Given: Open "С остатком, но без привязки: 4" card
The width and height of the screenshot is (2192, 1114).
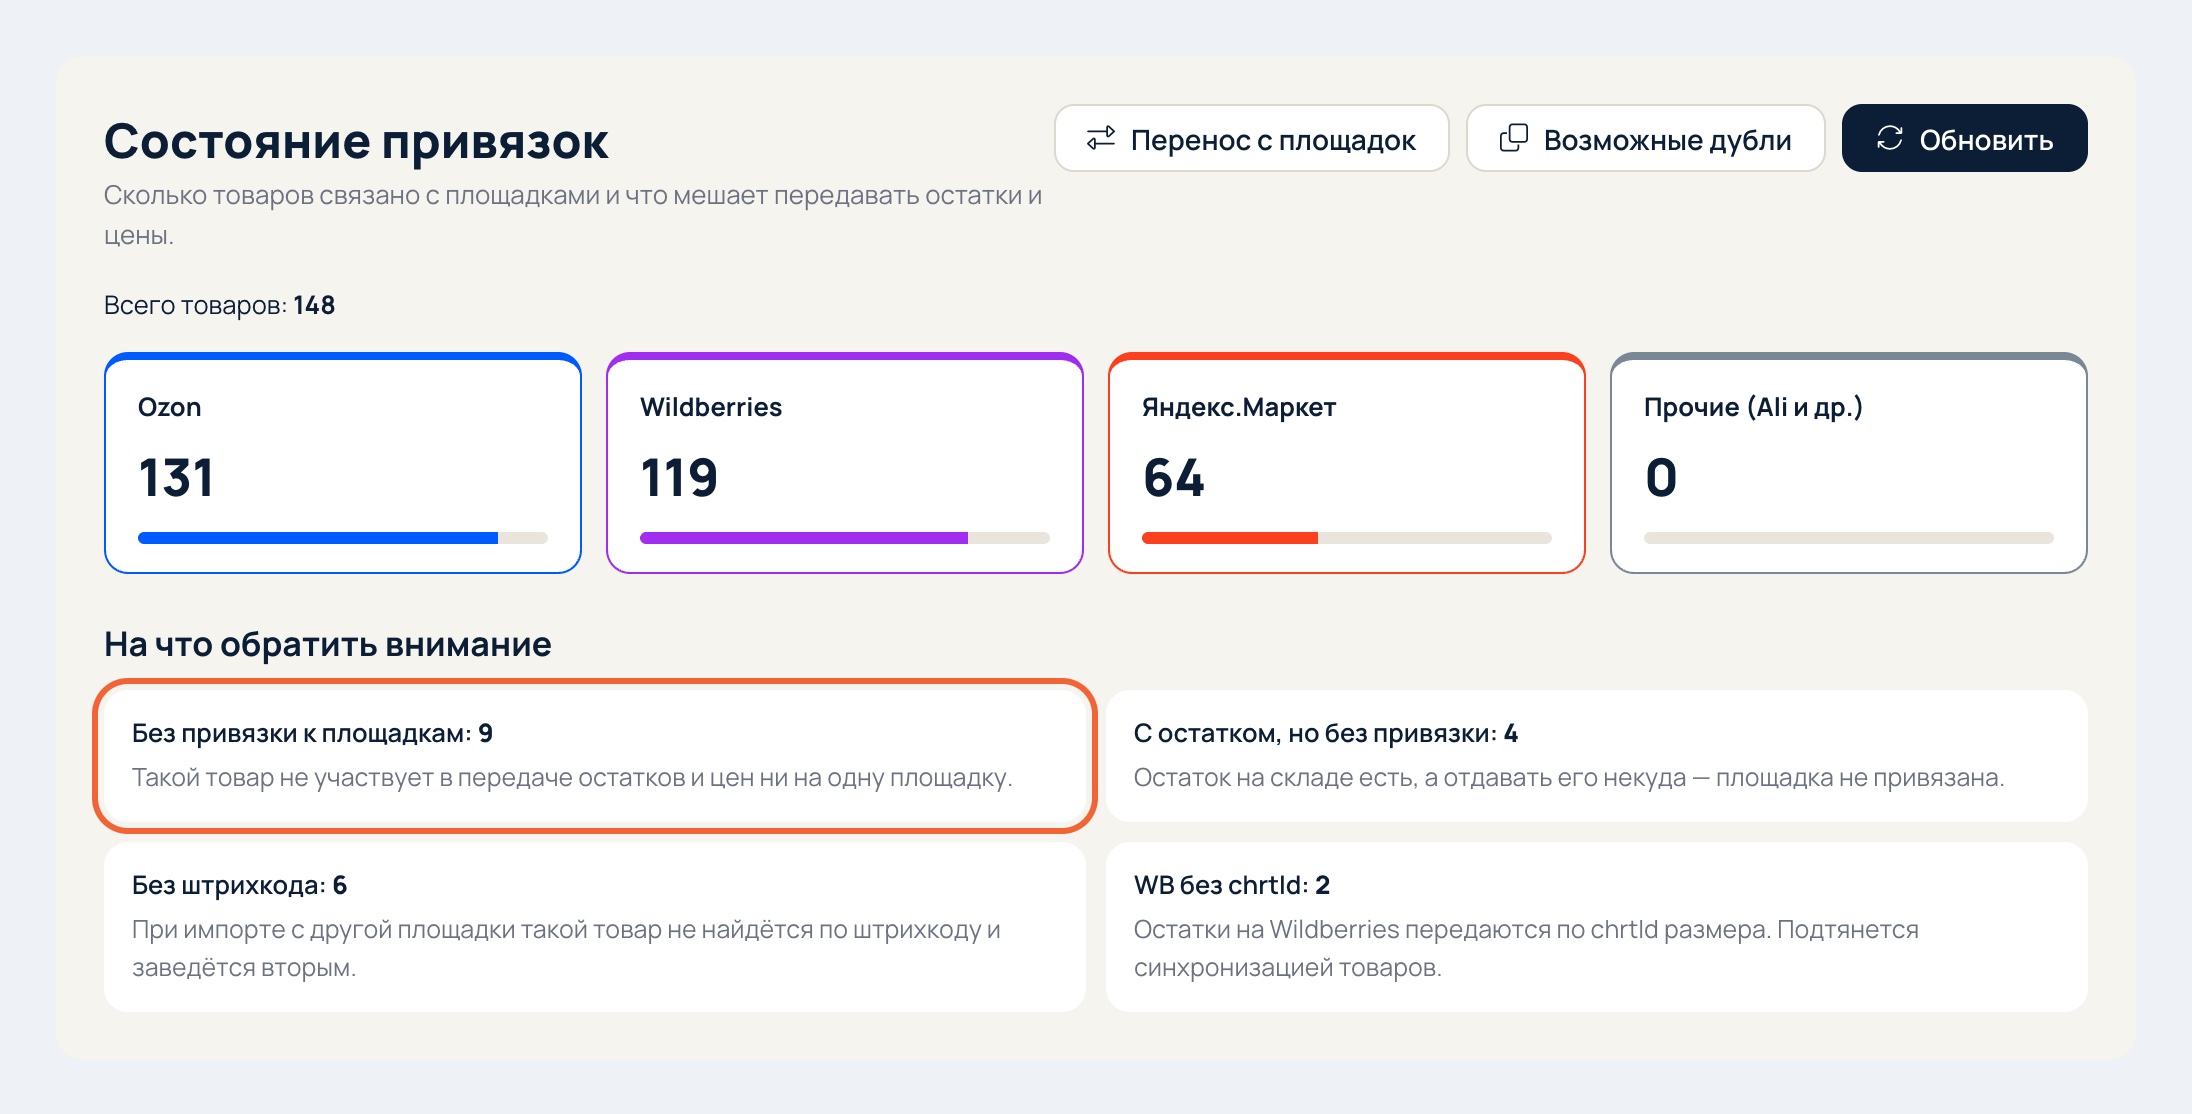Looking at the screenshot, I should coord(1597,756).
